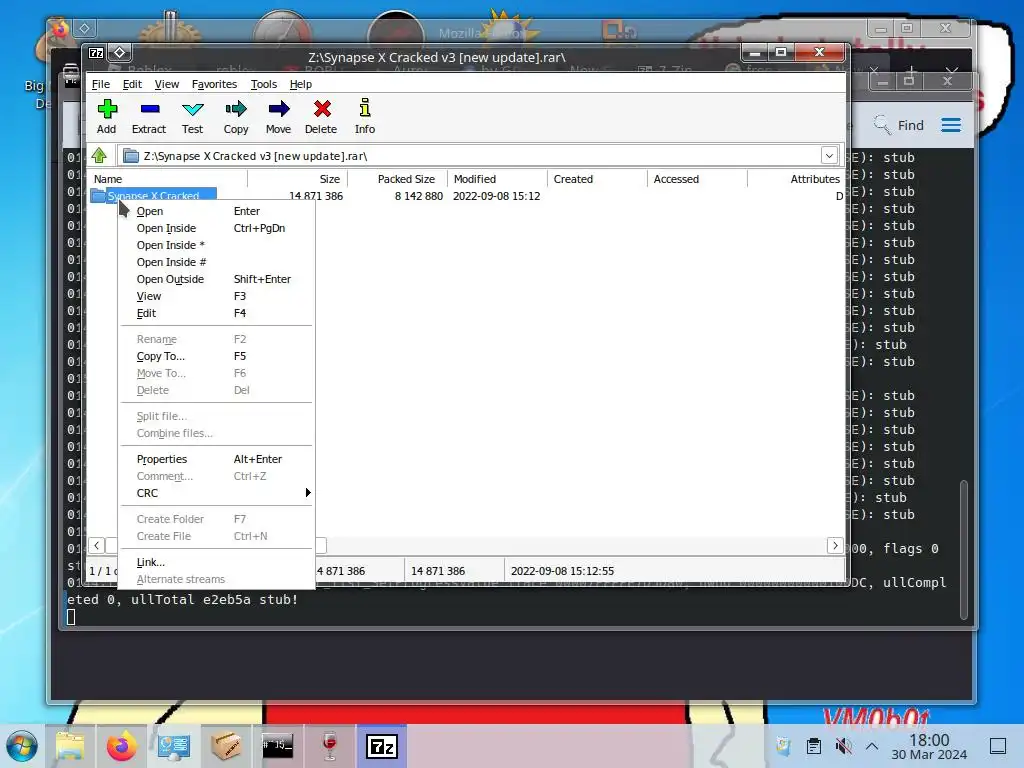This screenshot has height=768, width=1024.
Task: Sort by Created column header
Action: pyautogui.click(x=597, y=179)
